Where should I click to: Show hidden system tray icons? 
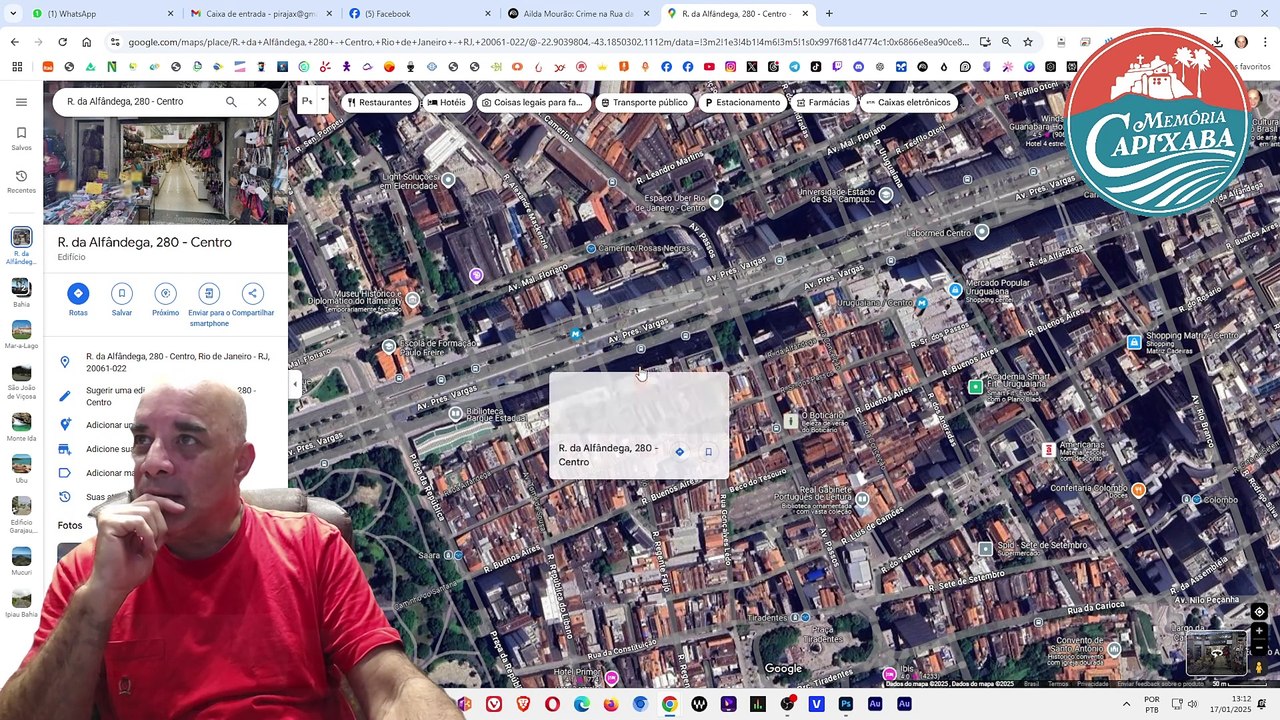click(1127, 704)
